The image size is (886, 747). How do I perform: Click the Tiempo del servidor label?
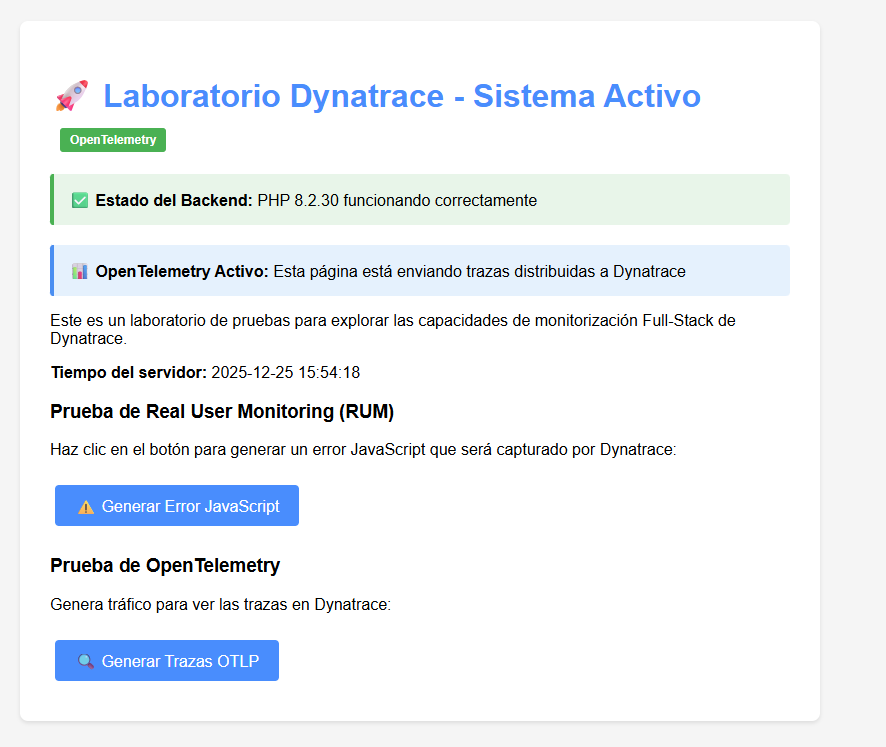(129, 373)
